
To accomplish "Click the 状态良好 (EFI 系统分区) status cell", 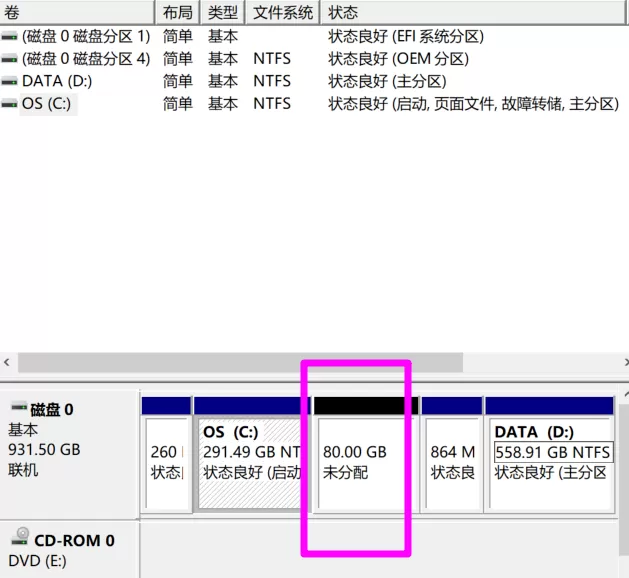I will (x=406, y=37).
